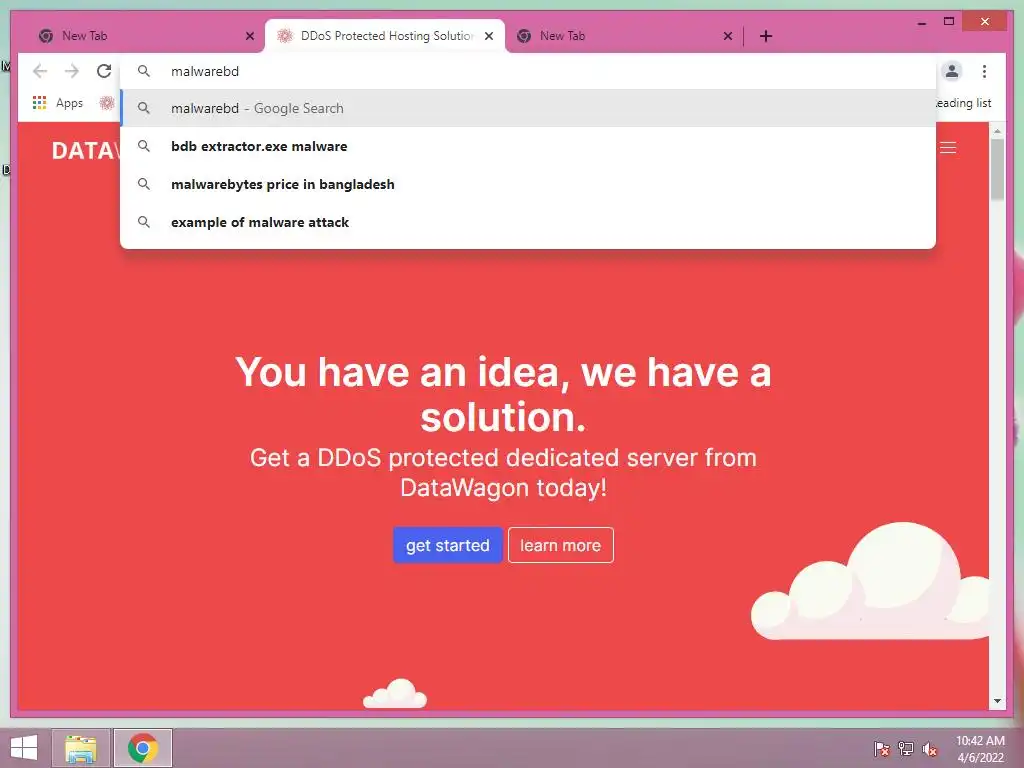Open File Explorer from the taskbar
This screenshot has height=768, width=1024.
[81, 748]
